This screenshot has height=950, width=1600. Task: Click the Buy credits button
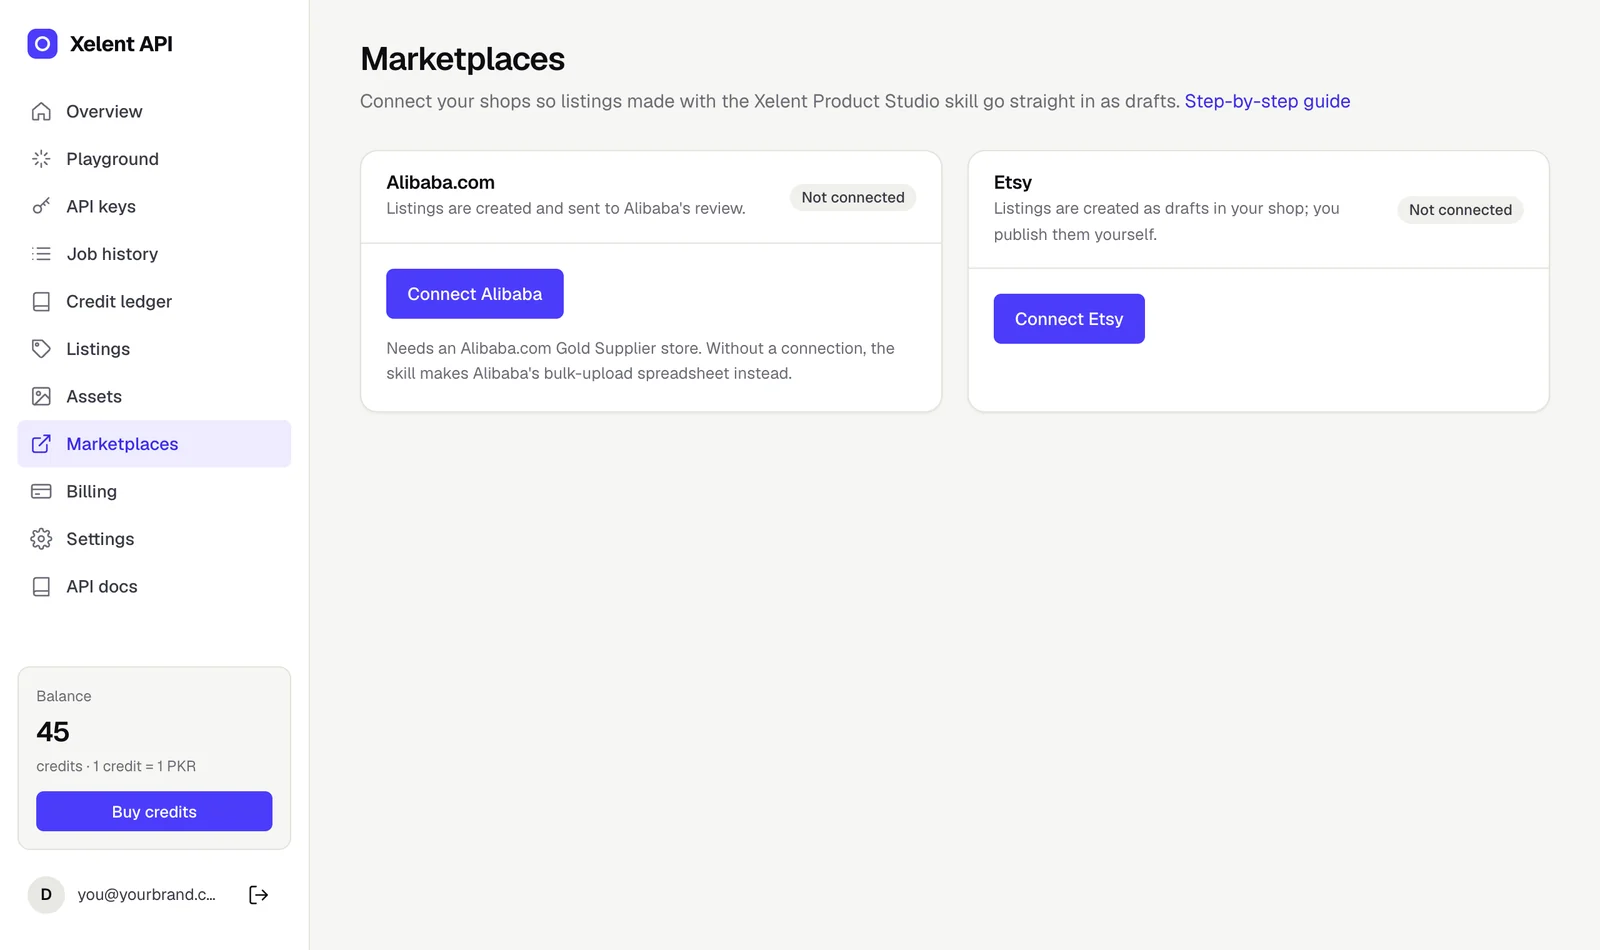pos(154,812)
